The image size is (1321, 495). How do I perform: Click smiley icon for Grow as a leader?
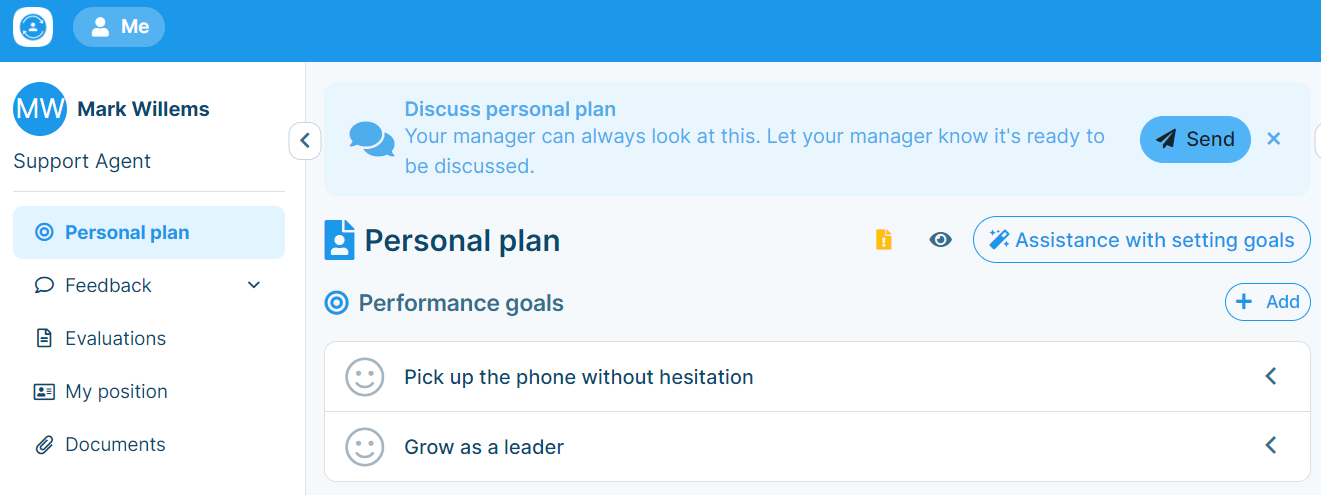pos(365,447)
